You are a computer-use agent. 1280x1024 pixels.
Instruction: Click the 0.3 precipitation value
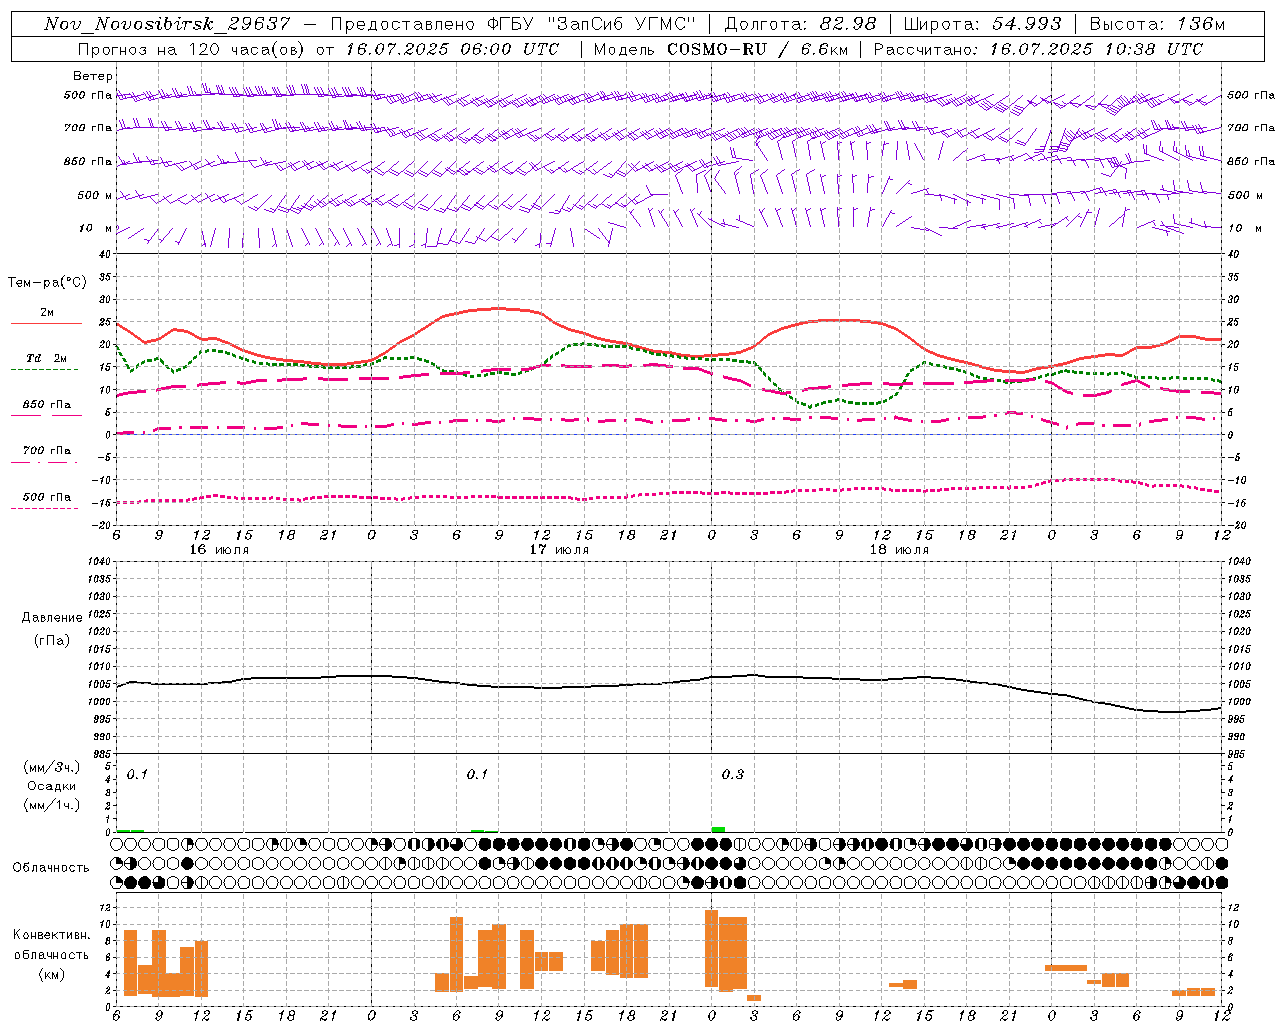pyautogui.click(x=733, y=775)
